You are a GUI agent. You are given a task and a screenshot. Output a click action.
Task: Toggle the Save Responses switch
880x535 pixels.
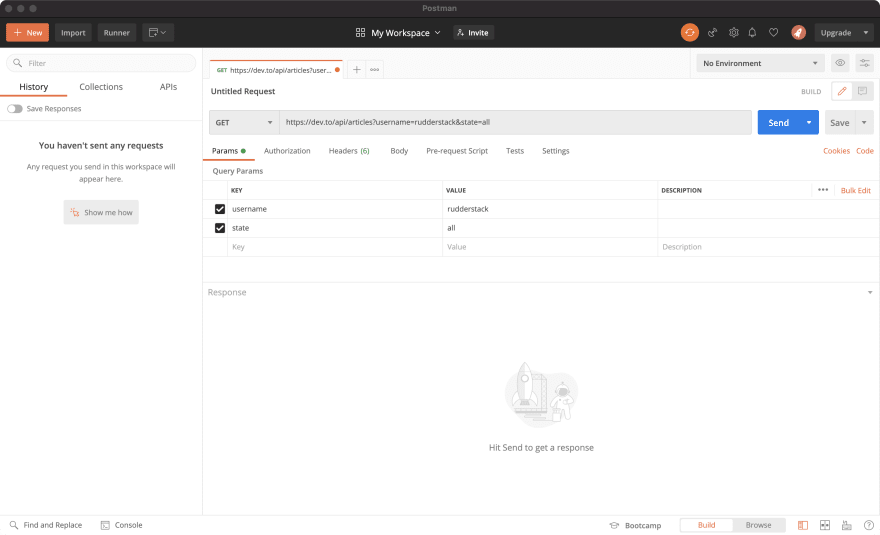[15, 108]
